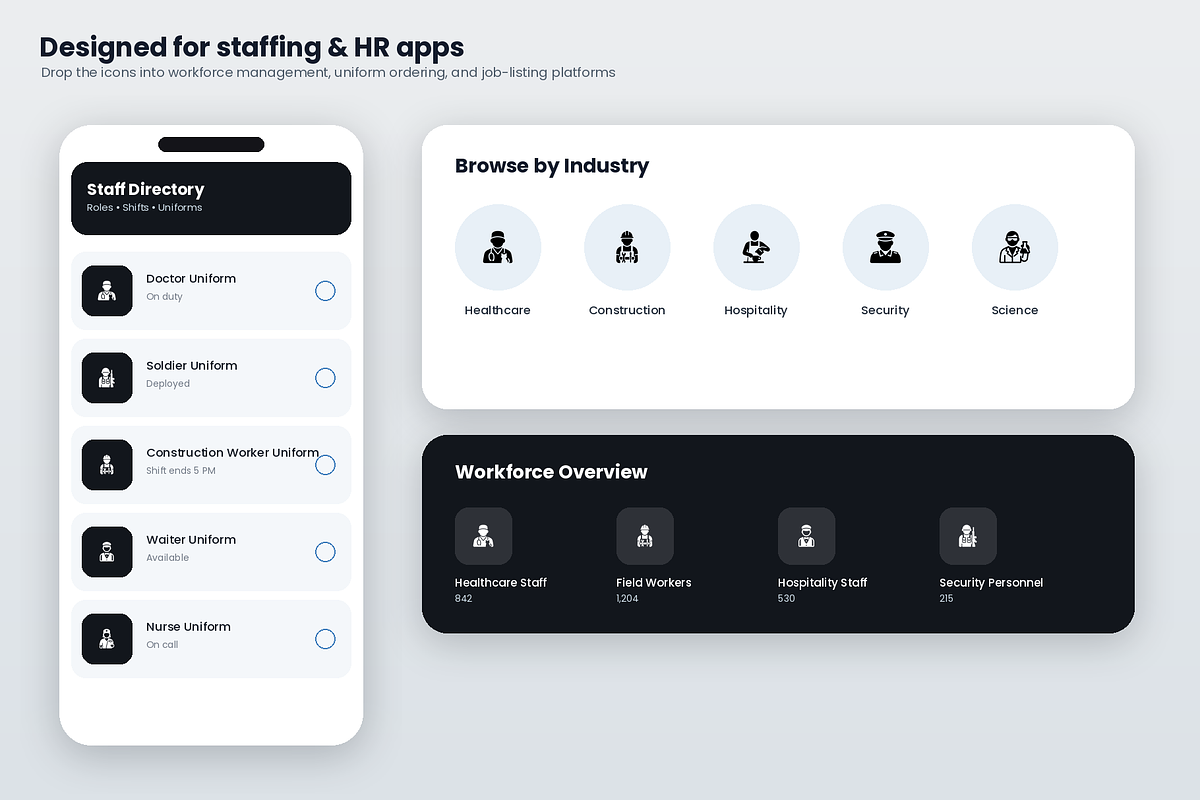1200x800 pixels.
Task: Click the Healthcare Staff overview icon
Action: pos(483,536)
